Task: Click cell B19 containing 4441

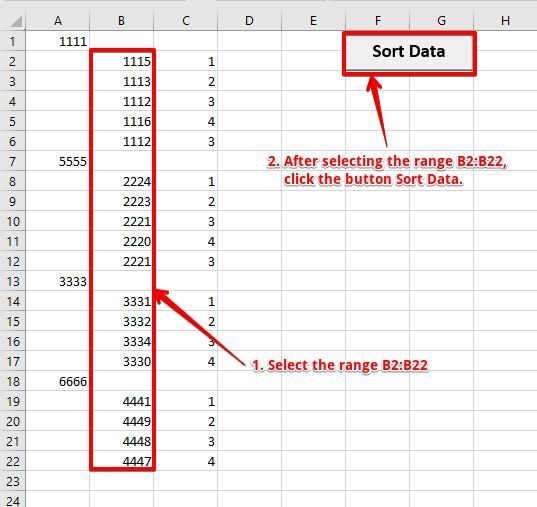Action: [122, 401]
